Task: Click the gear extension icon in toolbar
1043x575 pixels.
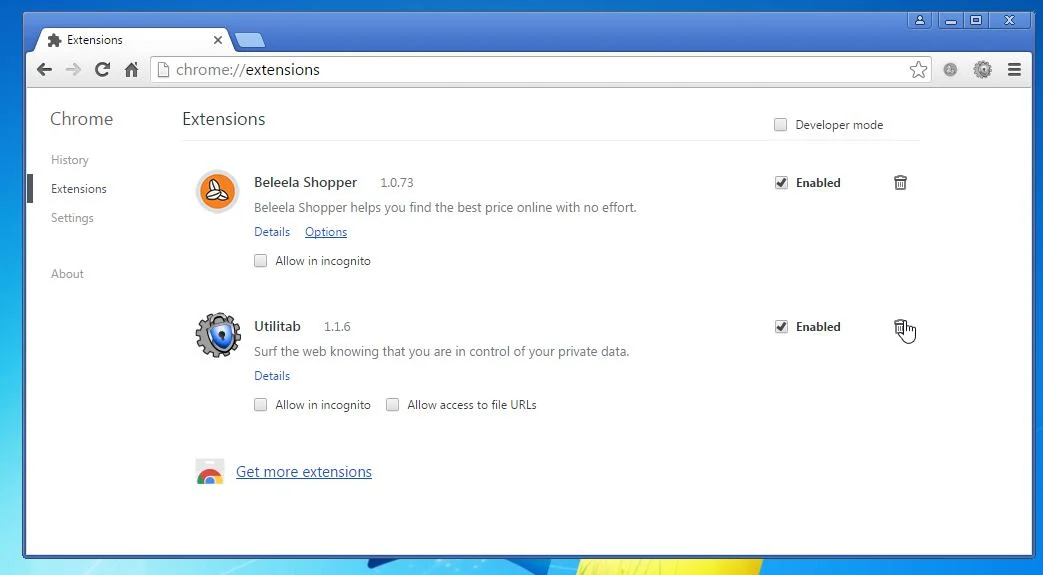Action: pyautogui.click(x=982, y=69)
